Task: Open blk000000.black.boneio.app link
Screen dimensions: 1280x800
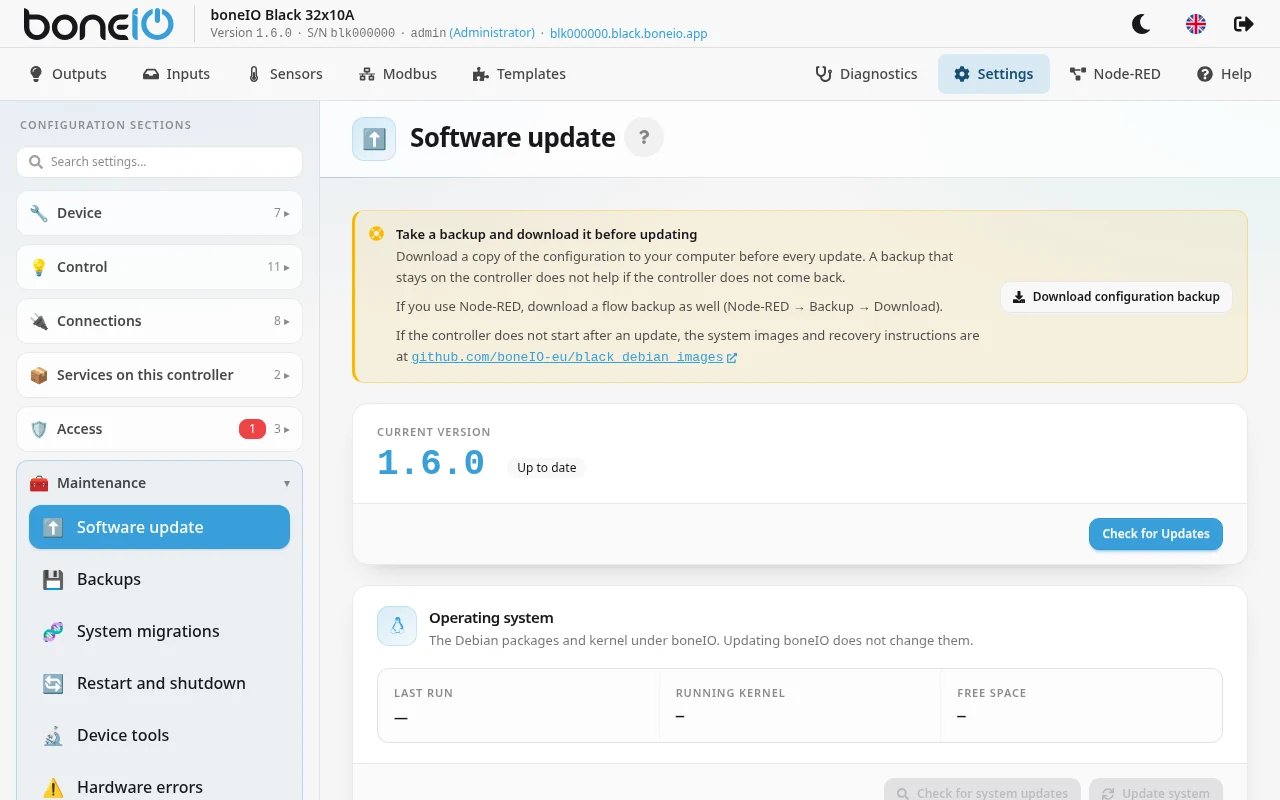Action: tap(629, 33)
